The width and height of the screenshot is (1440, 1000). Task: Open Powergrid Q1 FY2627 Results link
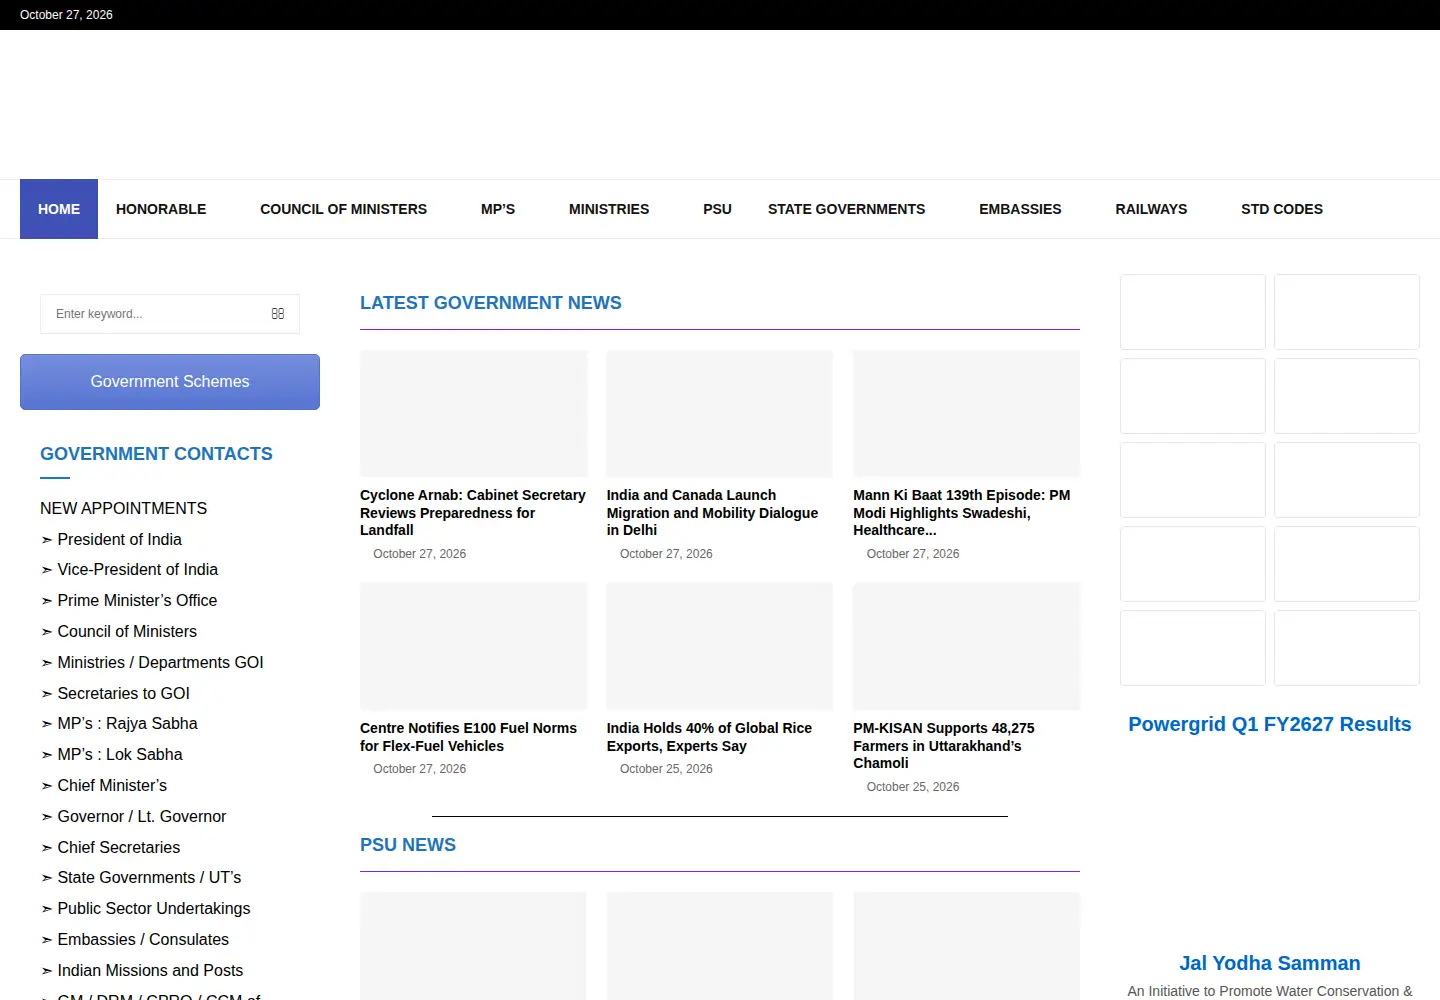point(1270,725)
